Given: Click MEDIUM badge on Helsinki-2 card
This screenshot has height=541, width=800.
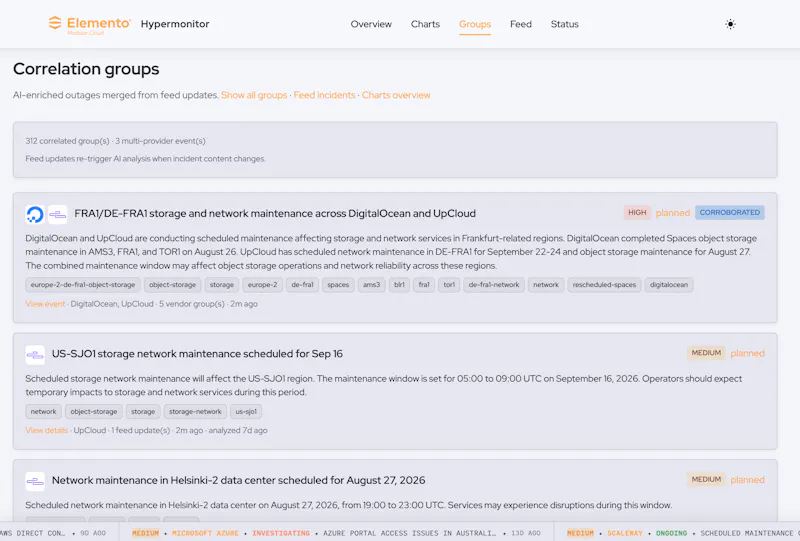Looking at the screenshot, I should (x=706, y=479).
